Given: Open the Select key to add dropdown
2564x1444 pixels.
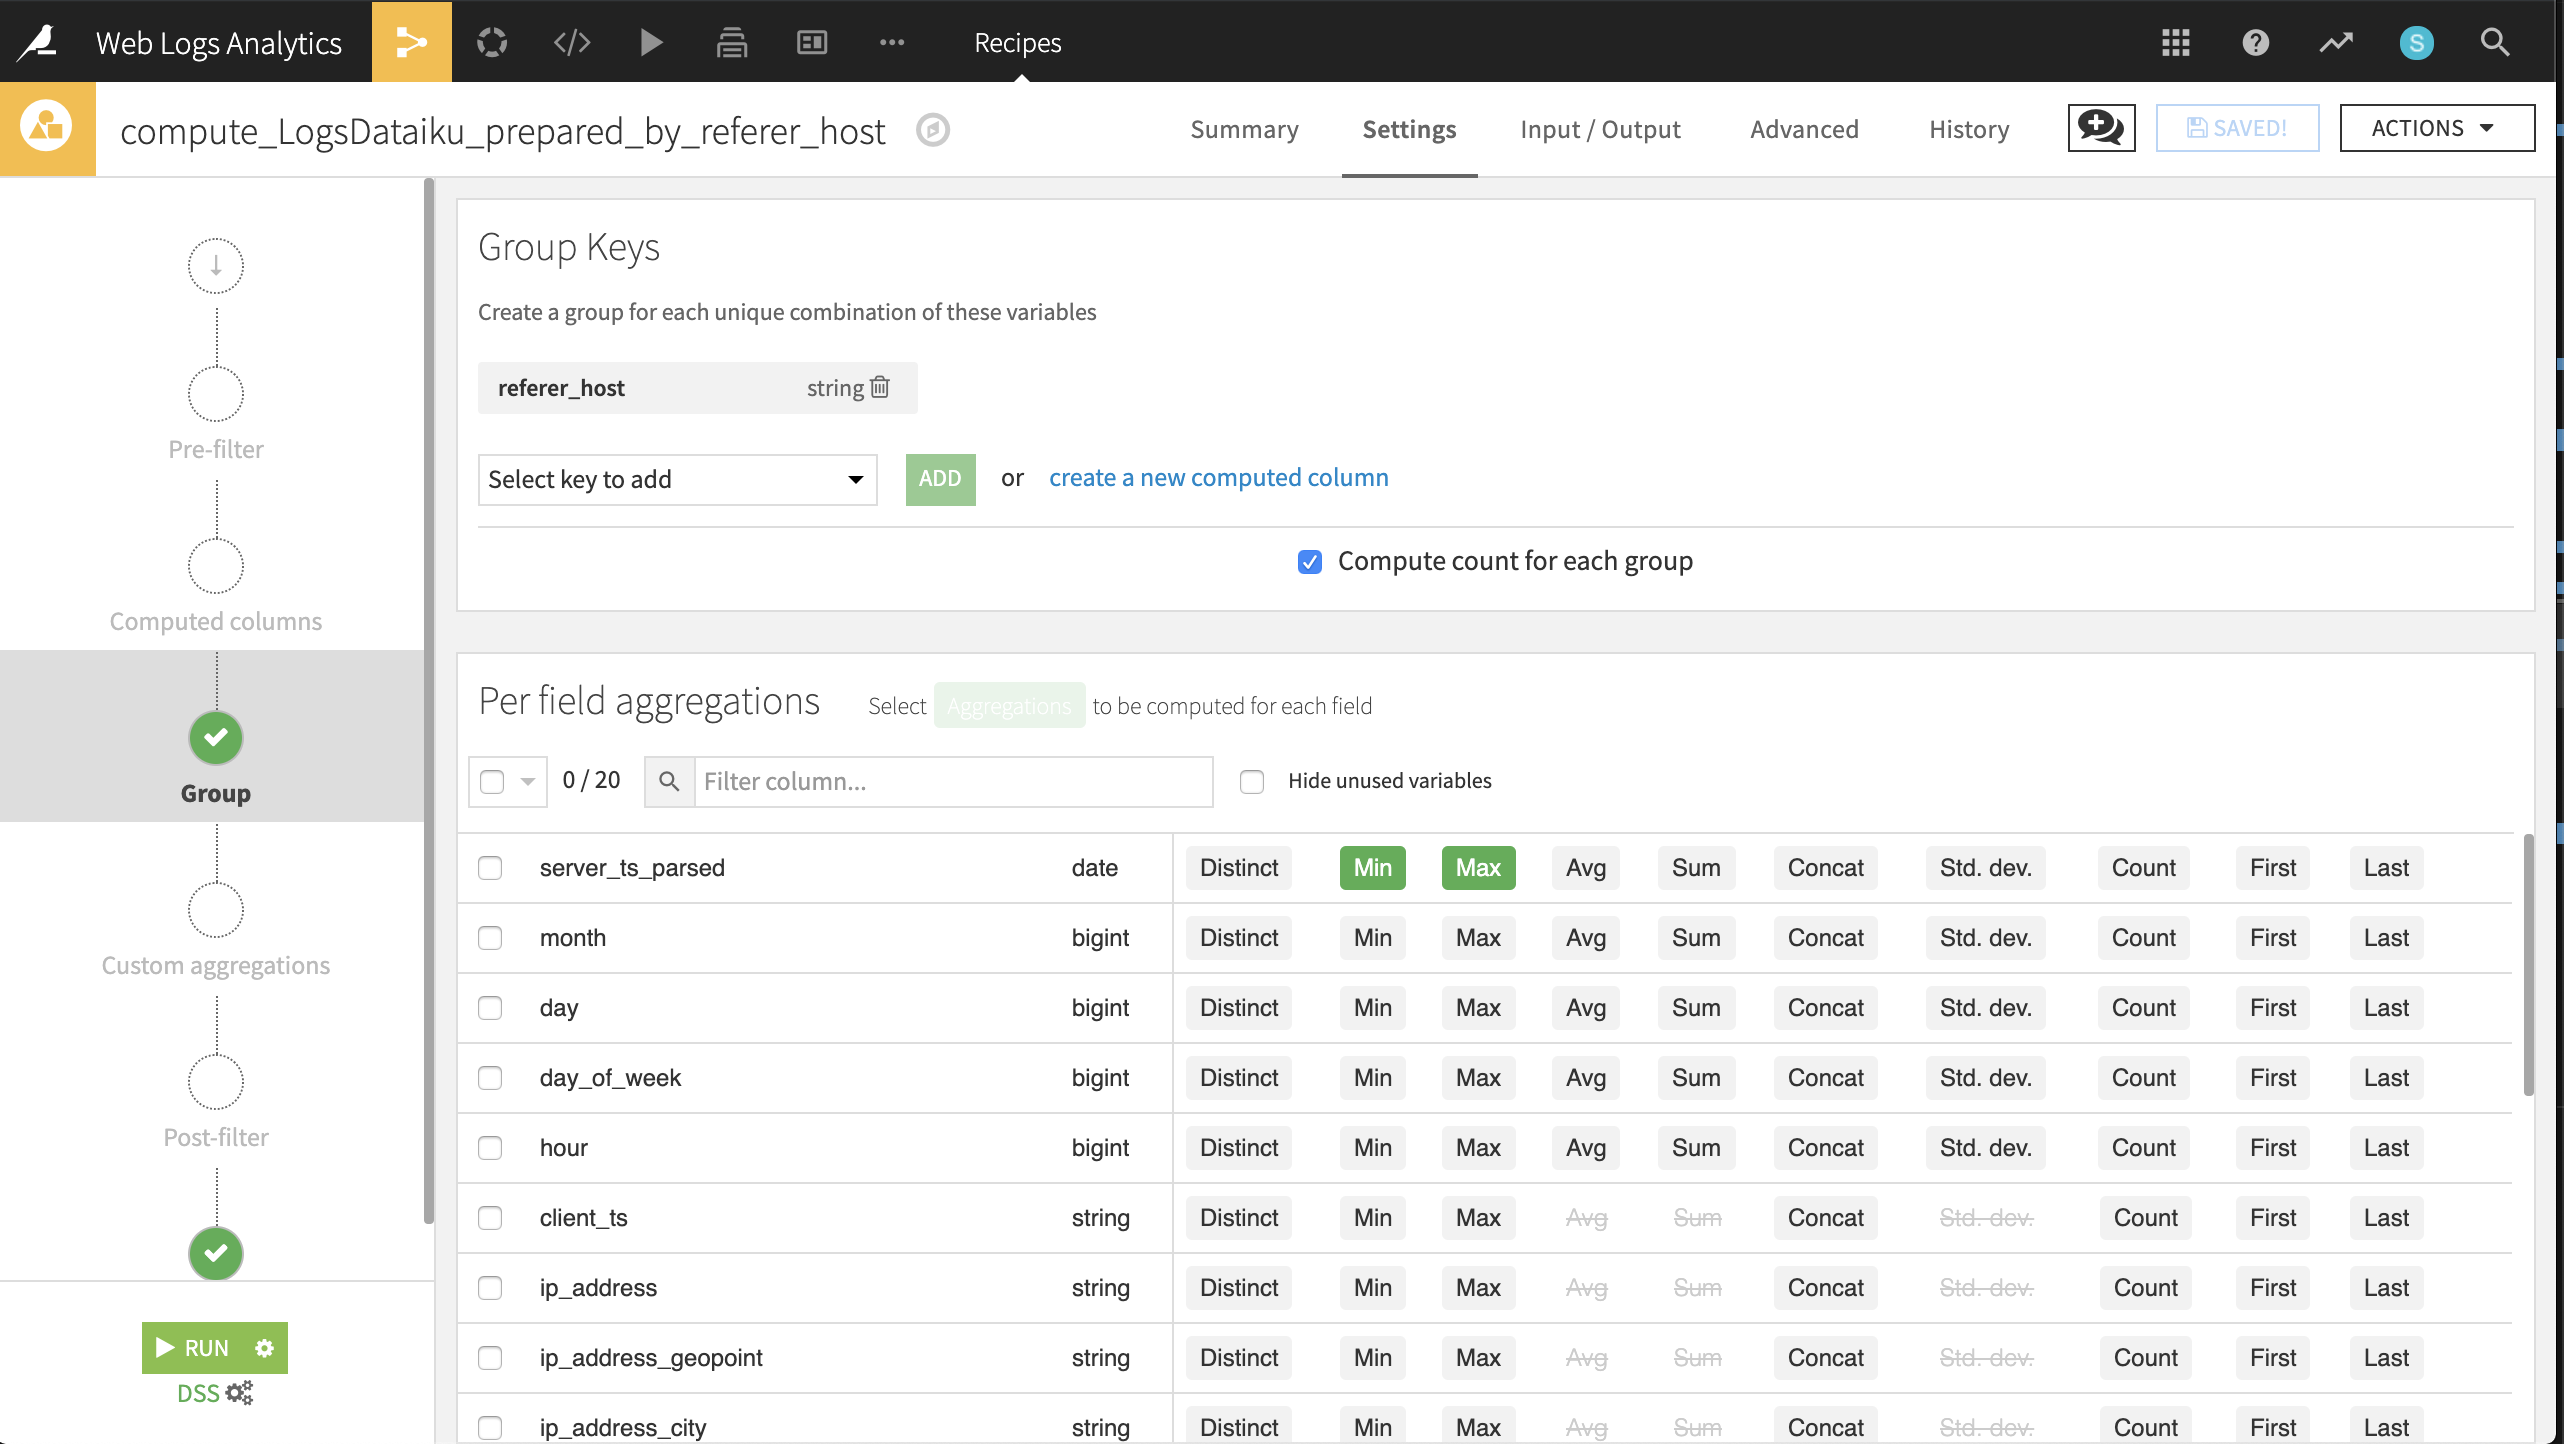Looking at the screenshot, I should (x=677, y=480).
